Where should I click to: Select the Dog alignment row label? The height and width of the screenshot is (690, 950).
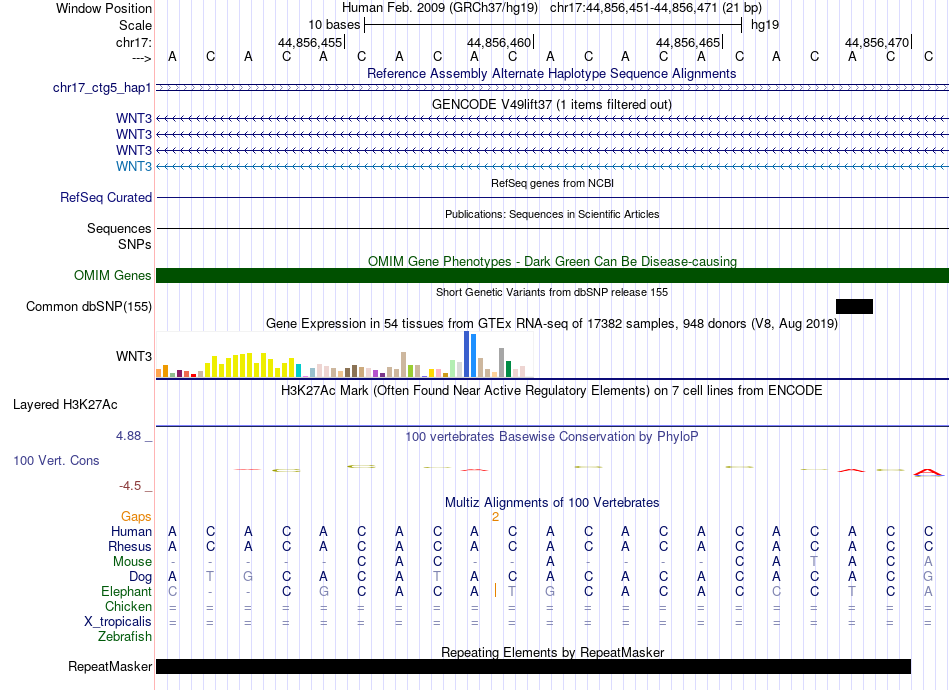click(140, 577)
